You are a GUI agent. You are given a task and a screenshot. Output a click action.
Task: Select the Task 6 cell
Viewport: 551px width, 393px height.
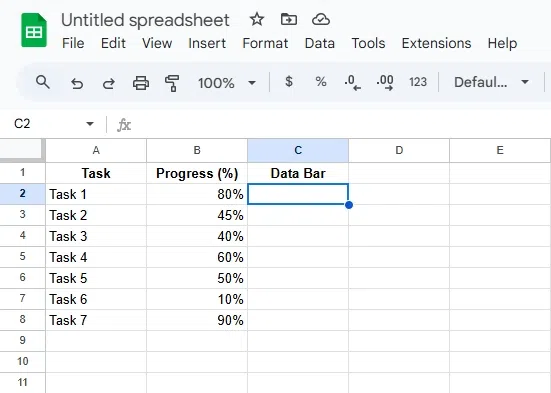[96, 299]
